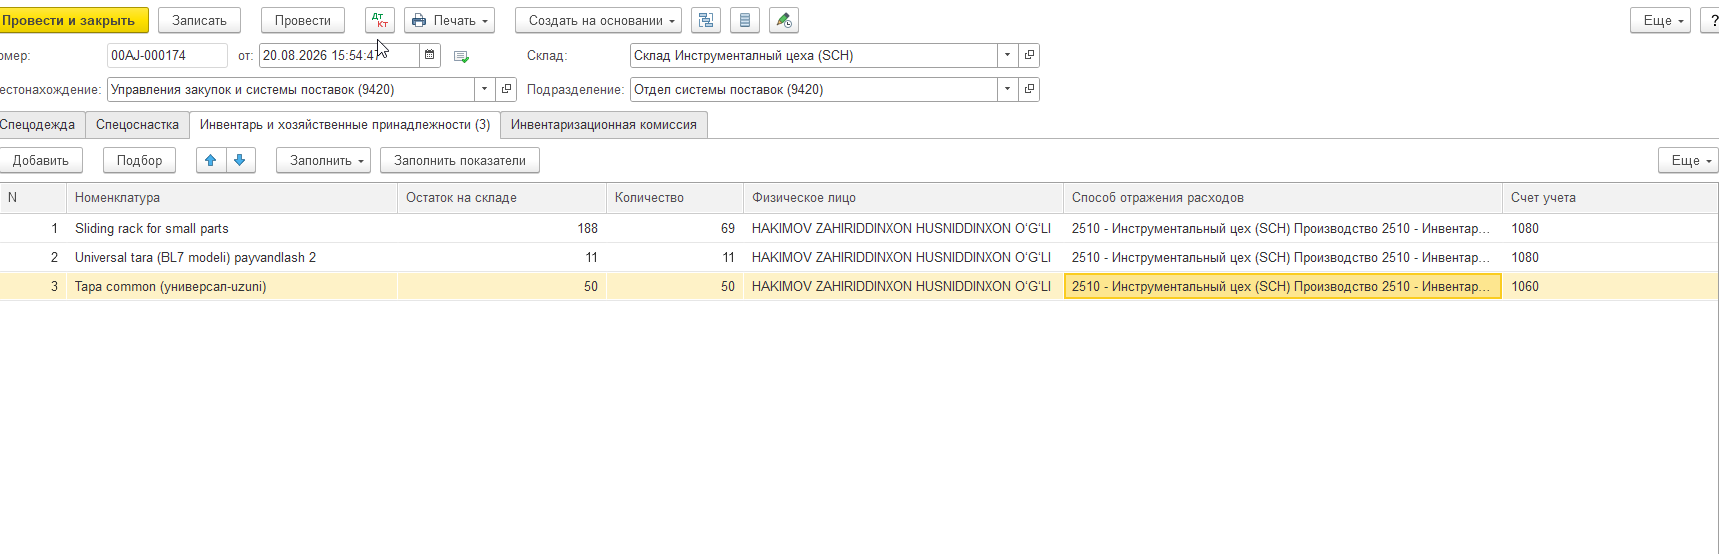Viewport: 1719px width, 554px height.
Task: Expand the Местонахождение dropdown list
Action: tap(485, 89)
